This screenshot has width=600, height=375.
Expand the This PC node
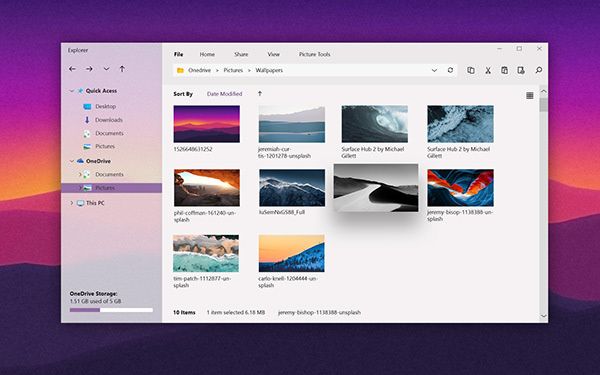pyautogui.click(x=72, y=203)
